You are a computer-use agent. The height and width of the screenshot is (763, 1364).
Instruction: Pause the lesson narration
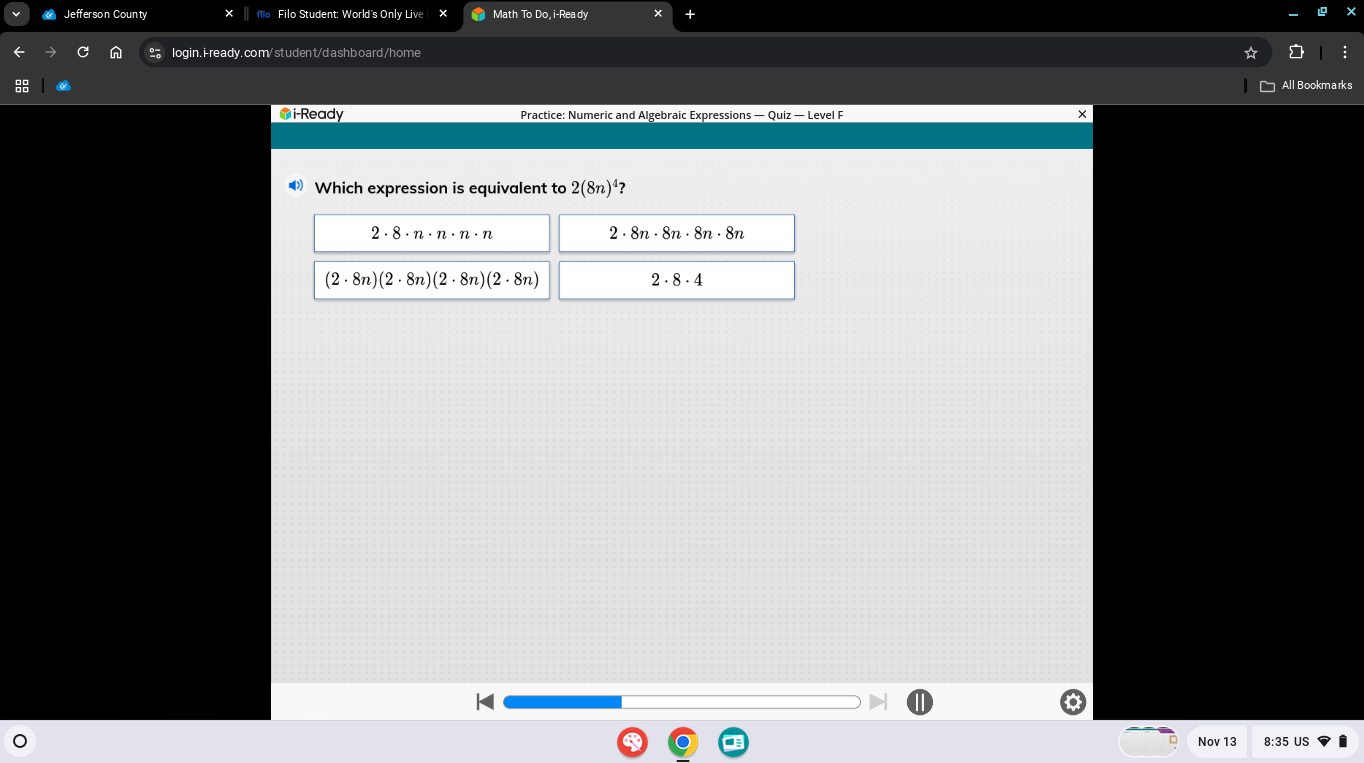(919, 702)
